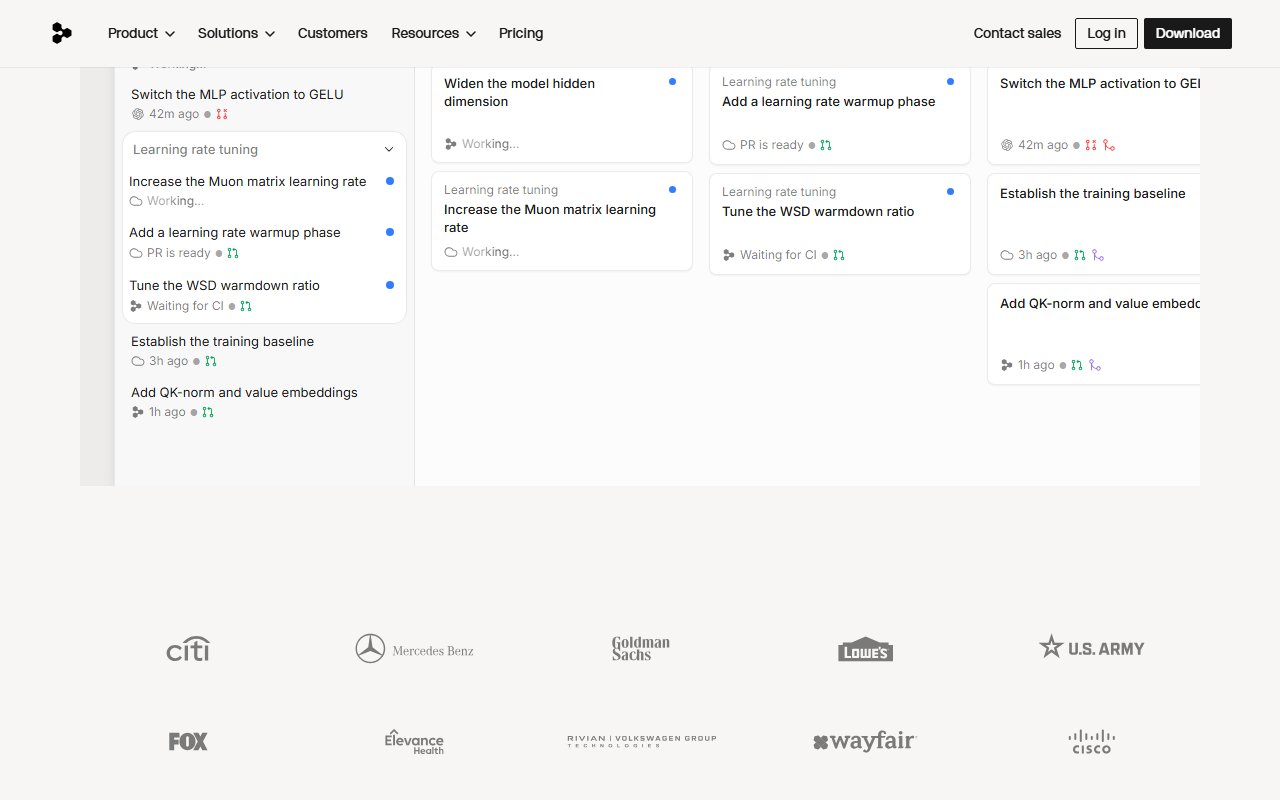Open the Product dropdown menu
The image size is (1280, 800).
click(141, 33)
